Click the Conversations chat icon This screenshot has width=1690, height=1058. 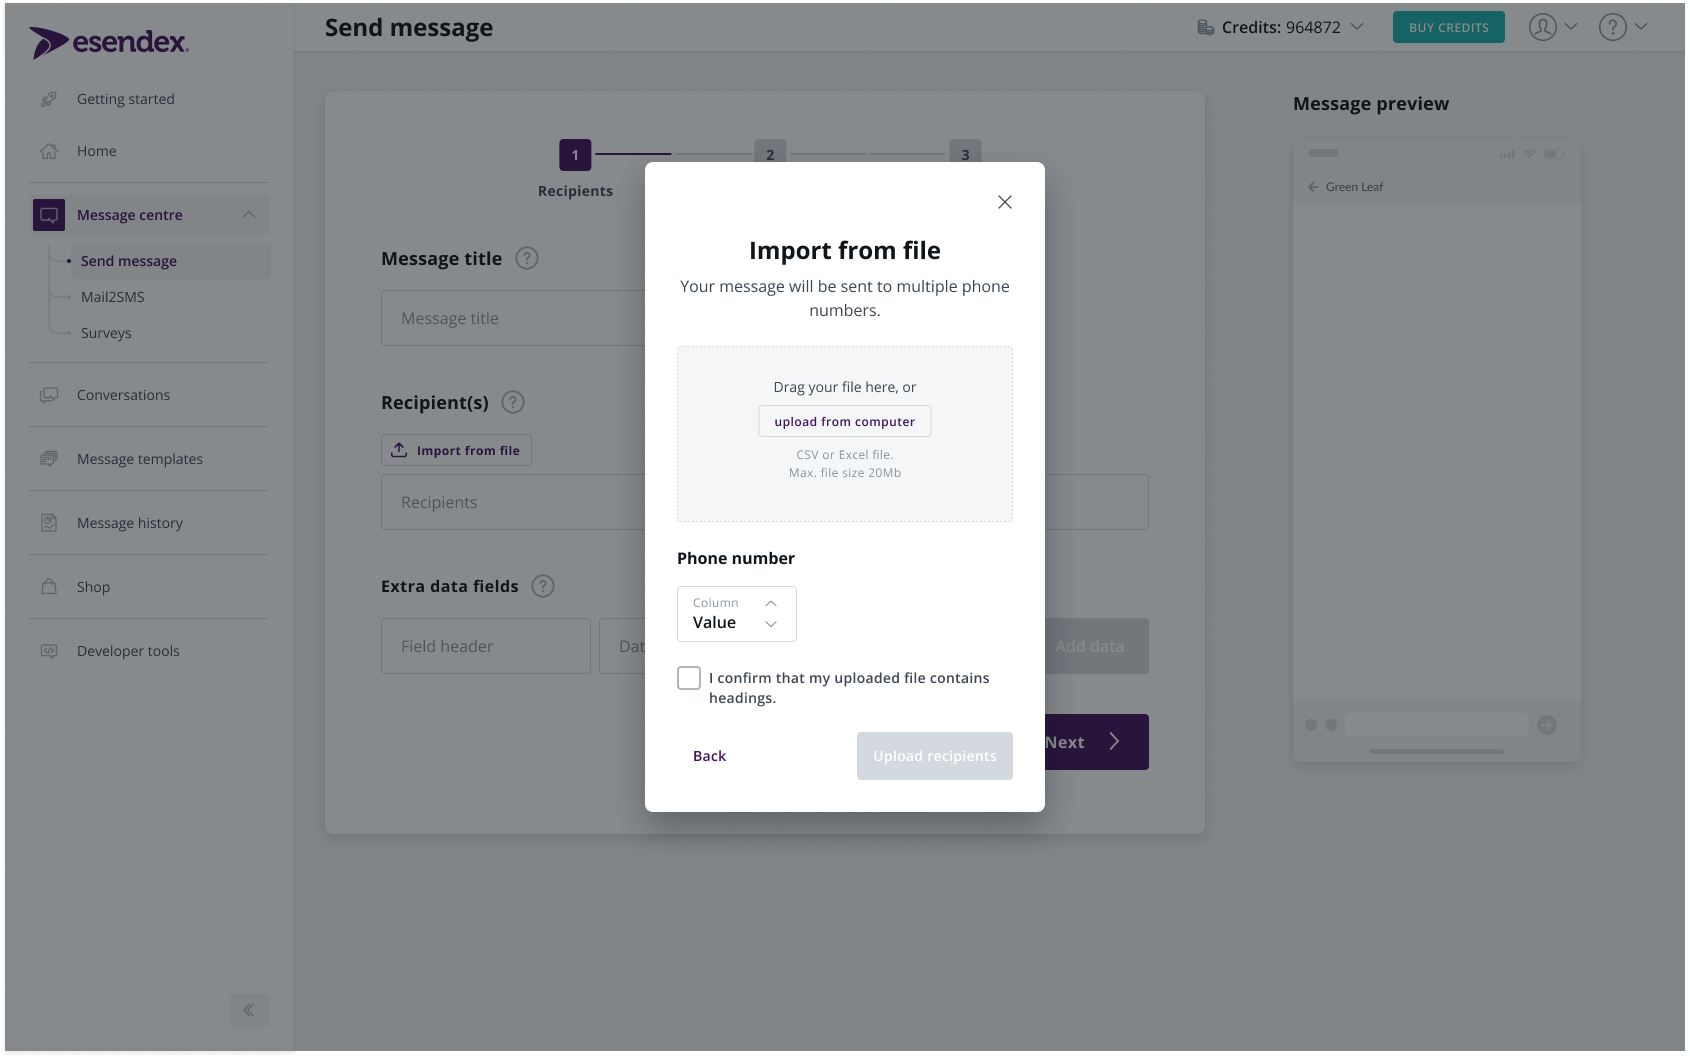(50, 394)
